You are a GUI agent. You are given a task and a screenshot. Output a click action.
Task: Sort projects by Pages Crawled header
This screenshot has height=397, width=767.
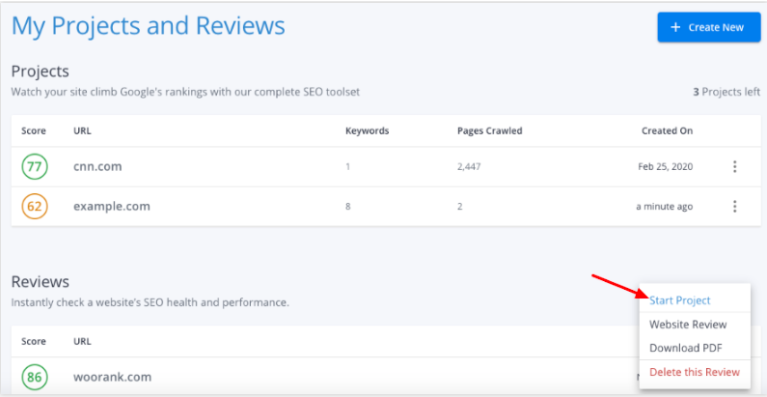(489, 131)
